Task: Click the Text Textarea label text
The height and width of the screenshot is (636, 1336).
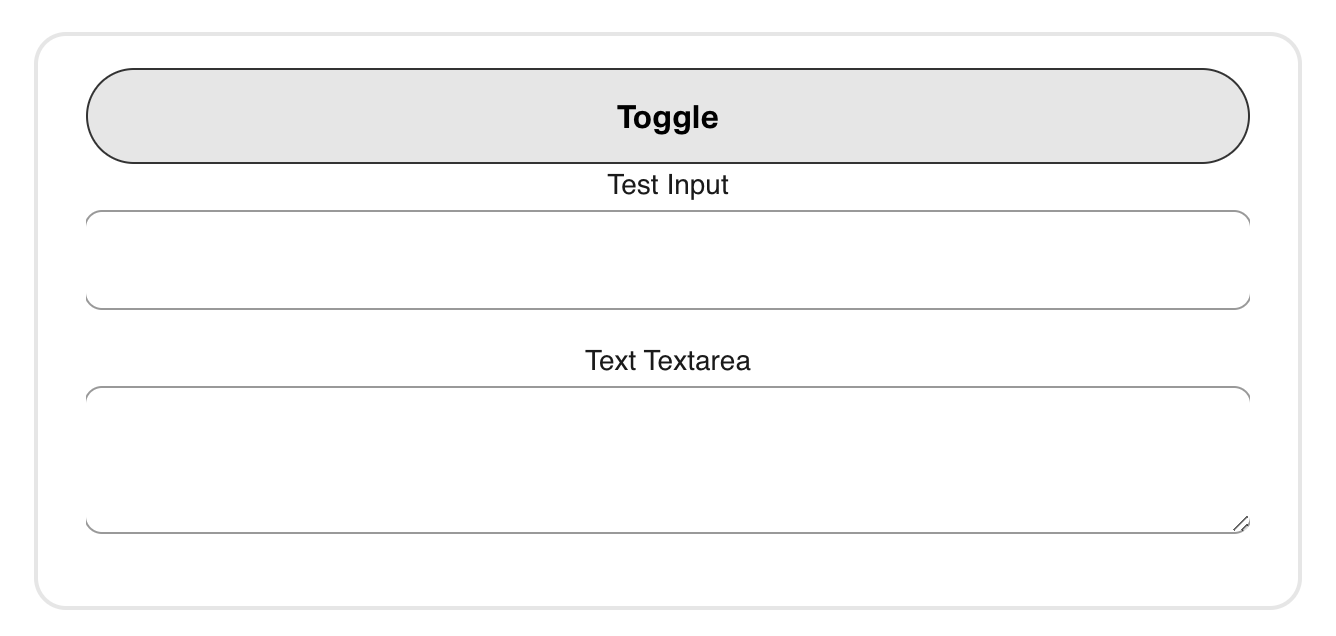Action: coord(667,361)
